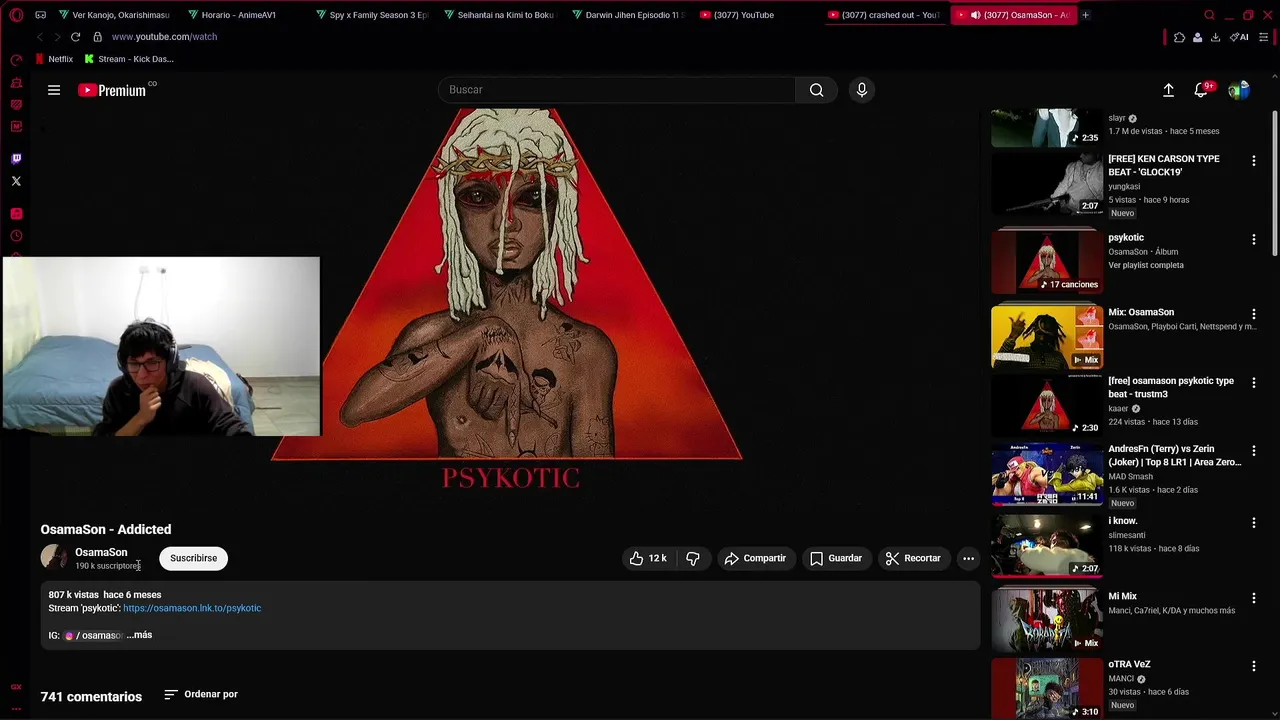1280x720 pixels.
Task: Open osamason.lnk.to/psykotic link
Action: 192,608
